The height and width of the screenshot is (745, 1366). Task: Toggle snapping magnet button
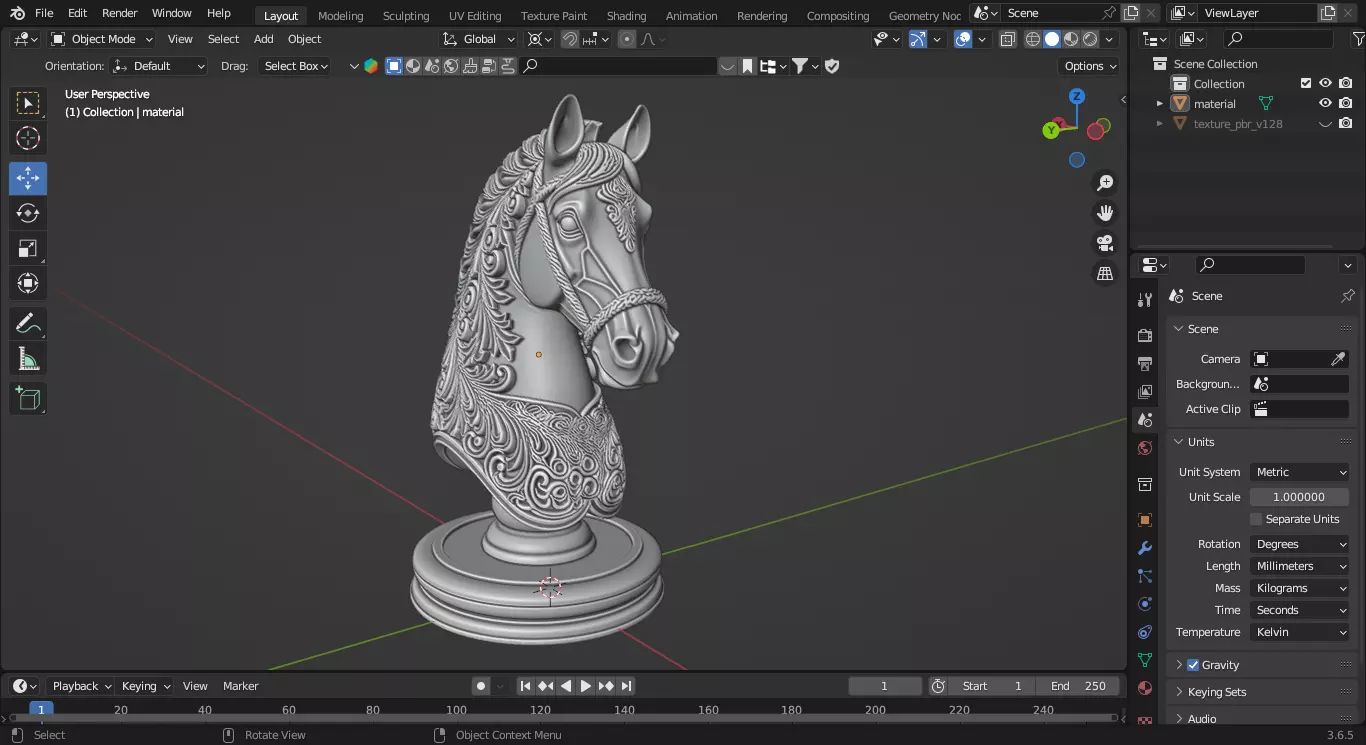(x=569, y=39)
